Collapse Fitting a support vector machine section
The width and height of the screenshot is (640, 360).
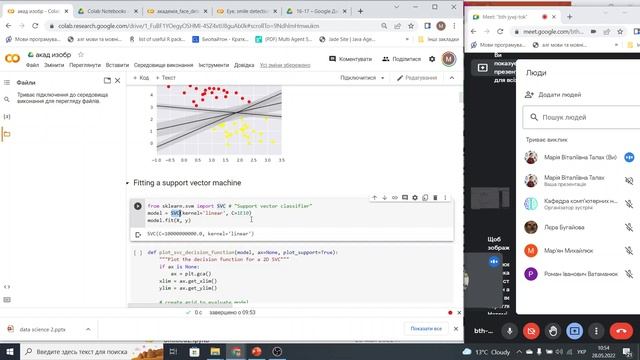click(x=127, y=183)
